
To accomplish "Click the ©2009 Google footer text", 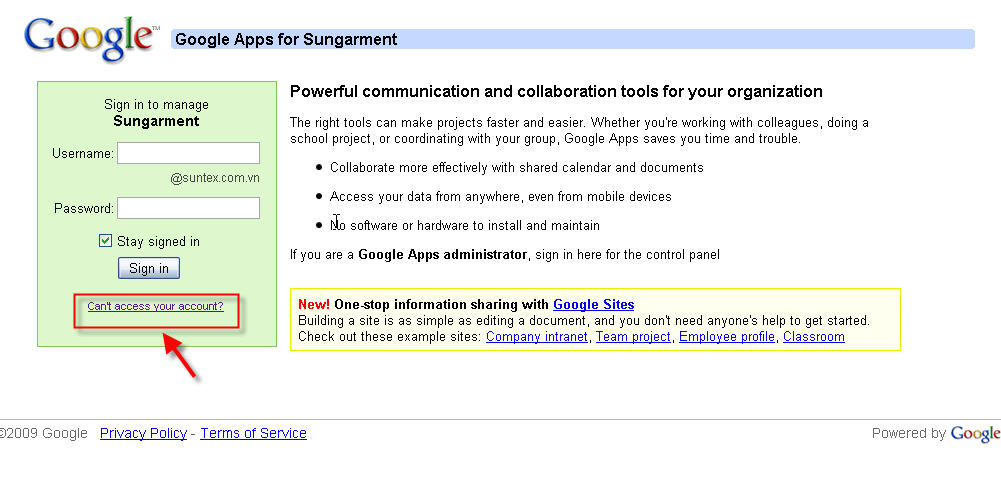I will coord(43,434).
